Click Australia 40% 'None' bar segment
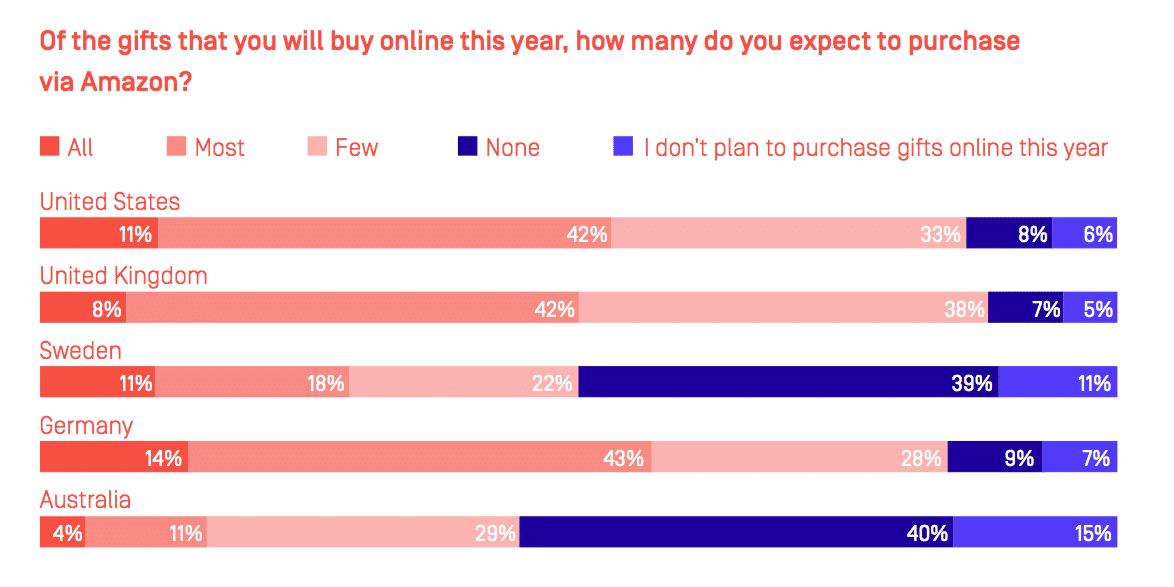The image size is (1174, 587). 735,533
